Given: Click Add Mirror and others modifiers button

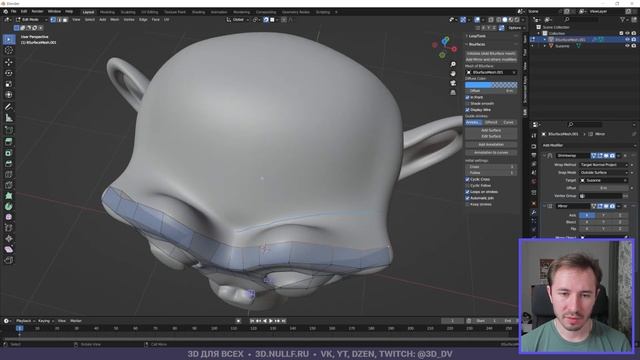Looking at the screenshot, I should coord(491,60).
